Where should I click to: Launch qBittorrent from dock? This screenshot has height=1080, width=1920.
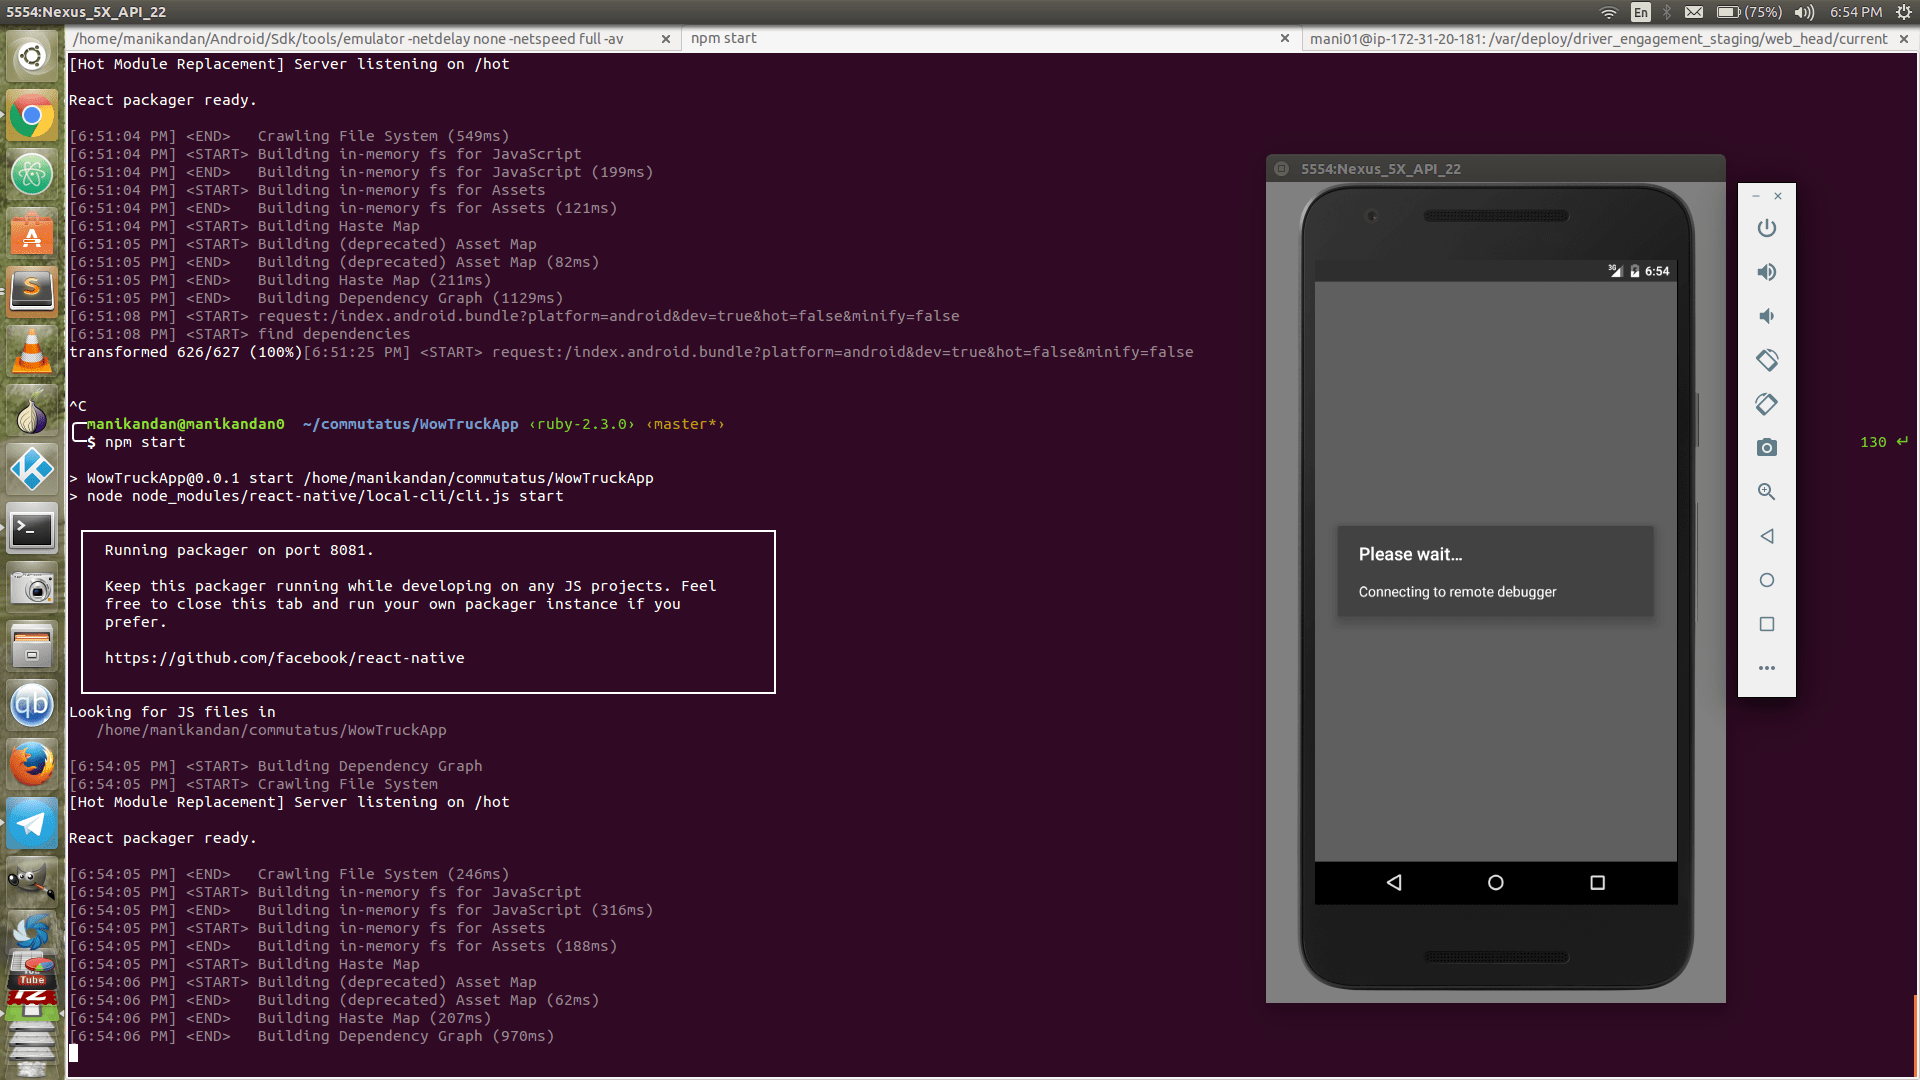32,706
